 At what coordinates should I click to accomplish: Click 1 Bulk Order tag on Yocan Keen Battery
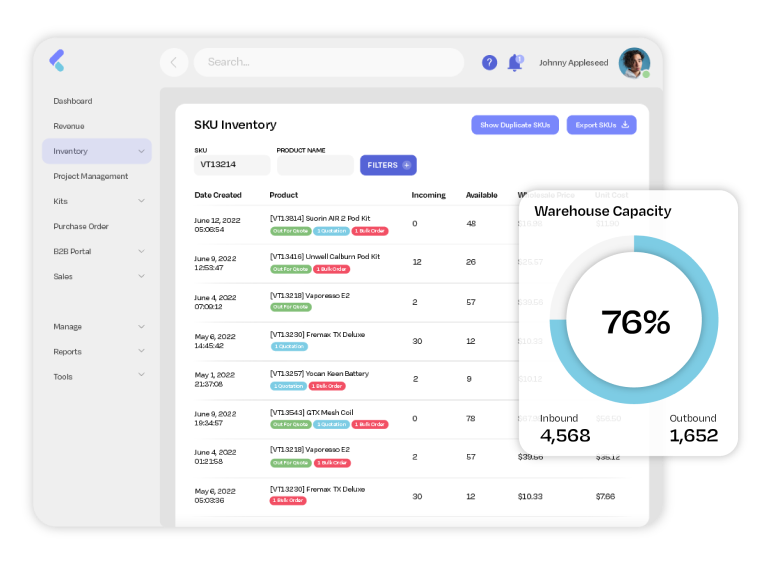[327, 386]
